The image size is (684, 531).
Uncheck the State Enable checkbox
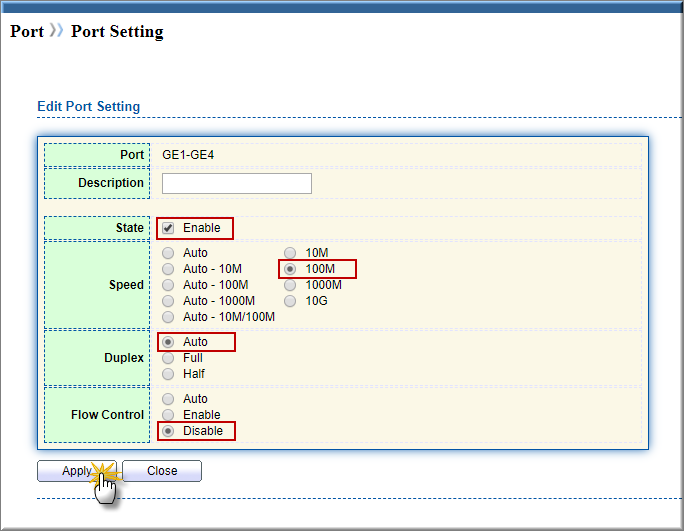(x=168, y=228)
